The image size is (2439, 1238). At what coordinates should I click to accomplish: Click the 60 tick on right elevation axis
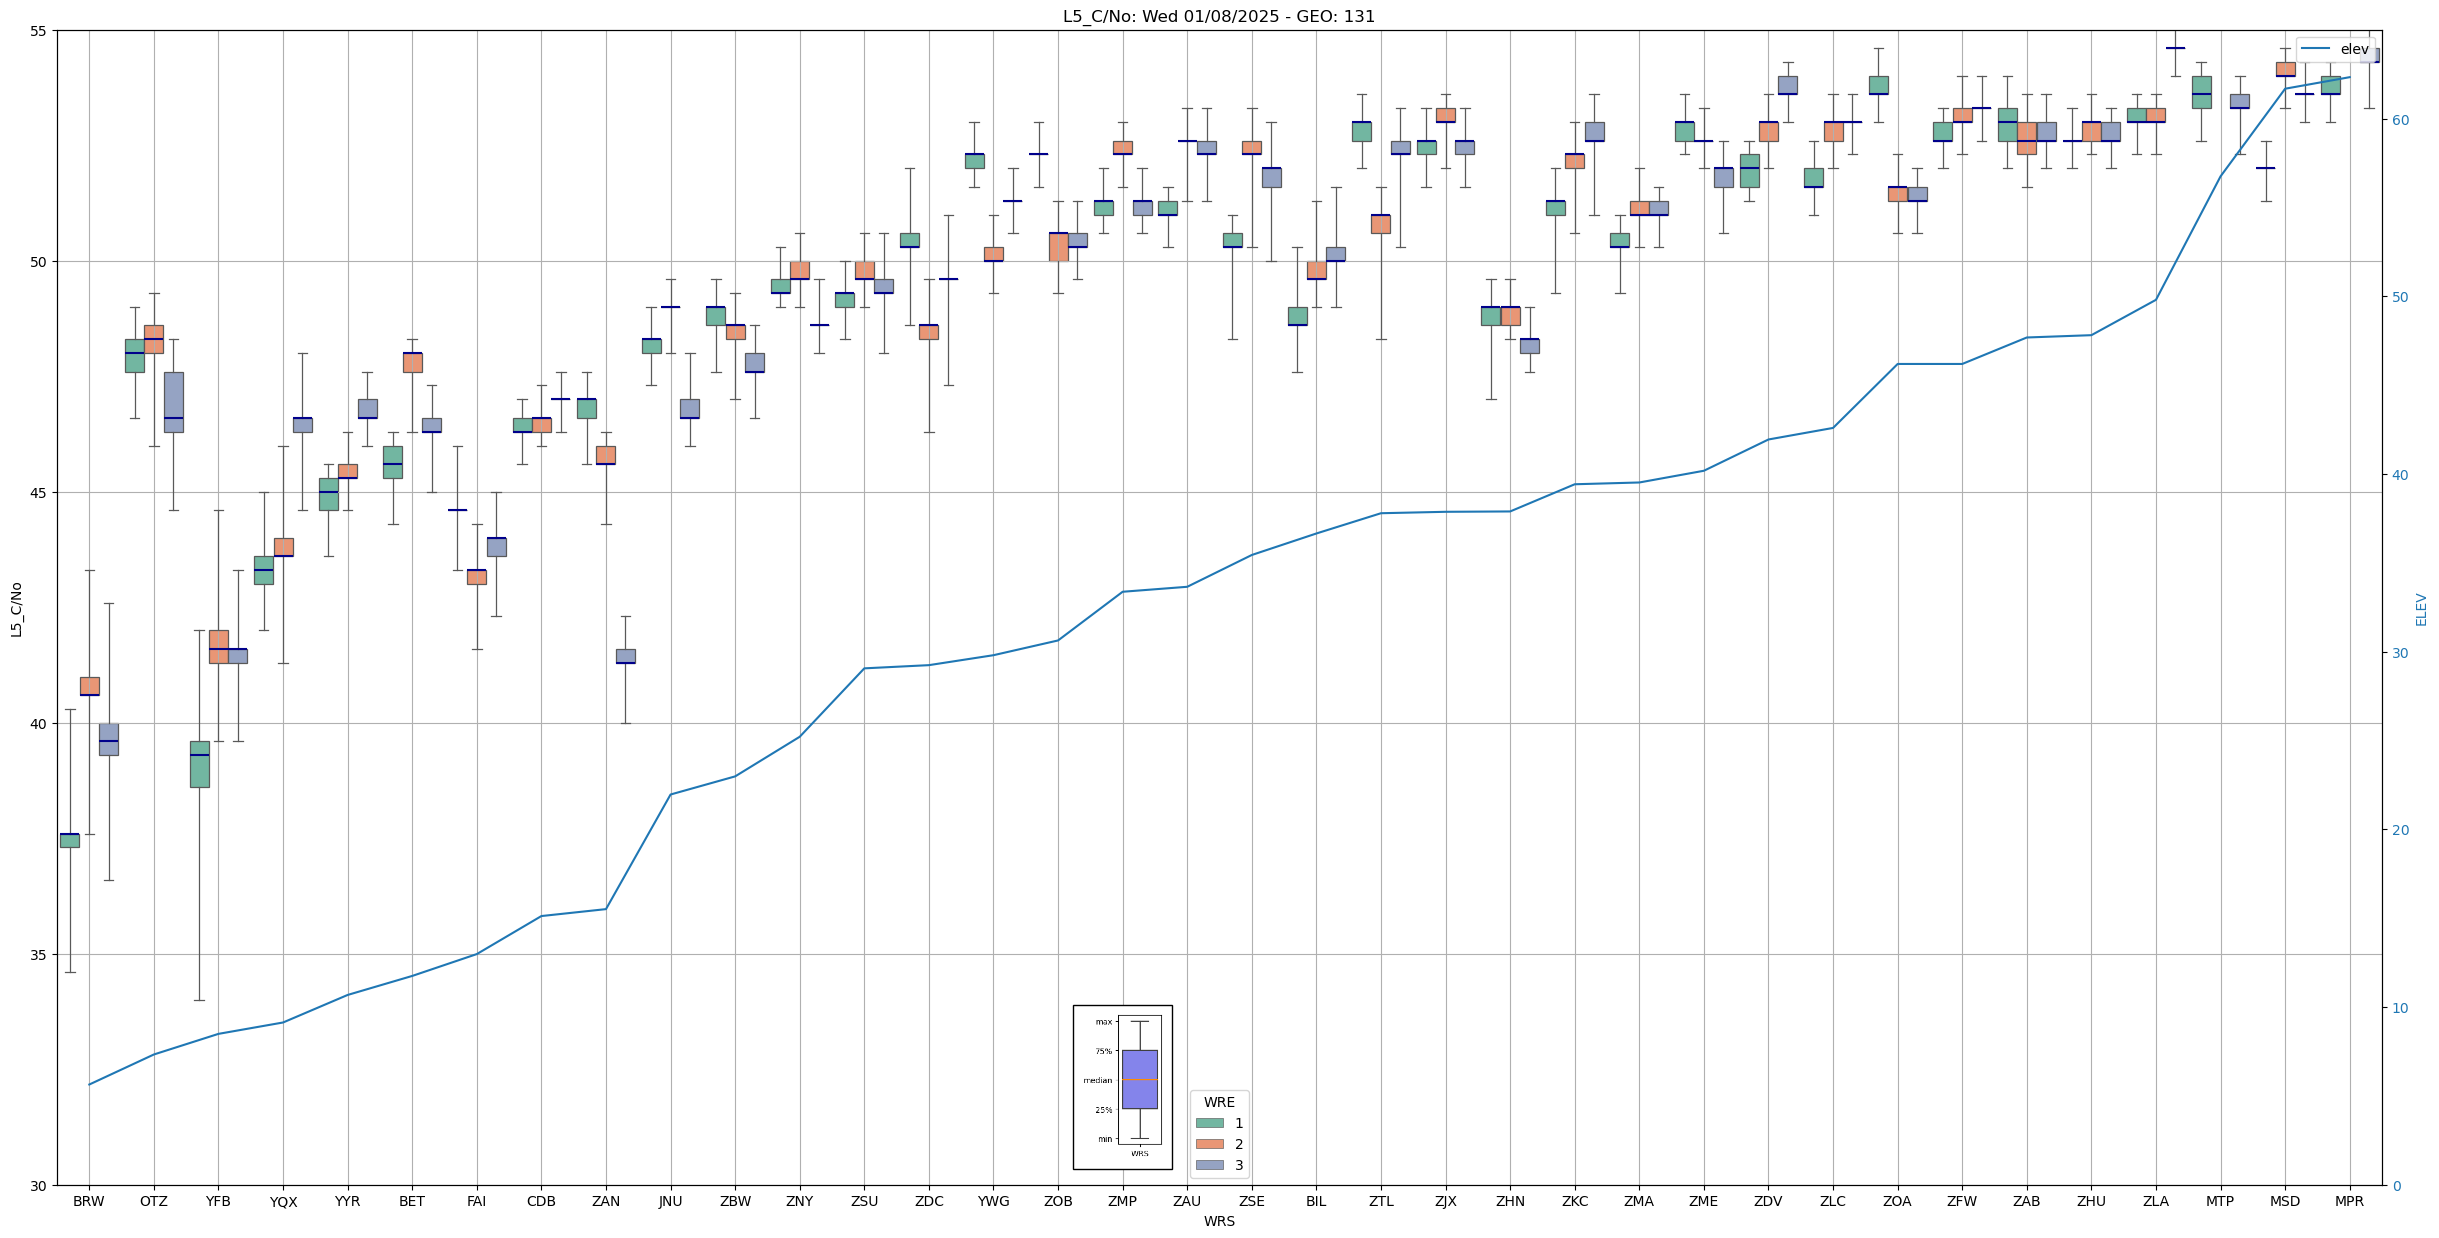coord(2399,120)
